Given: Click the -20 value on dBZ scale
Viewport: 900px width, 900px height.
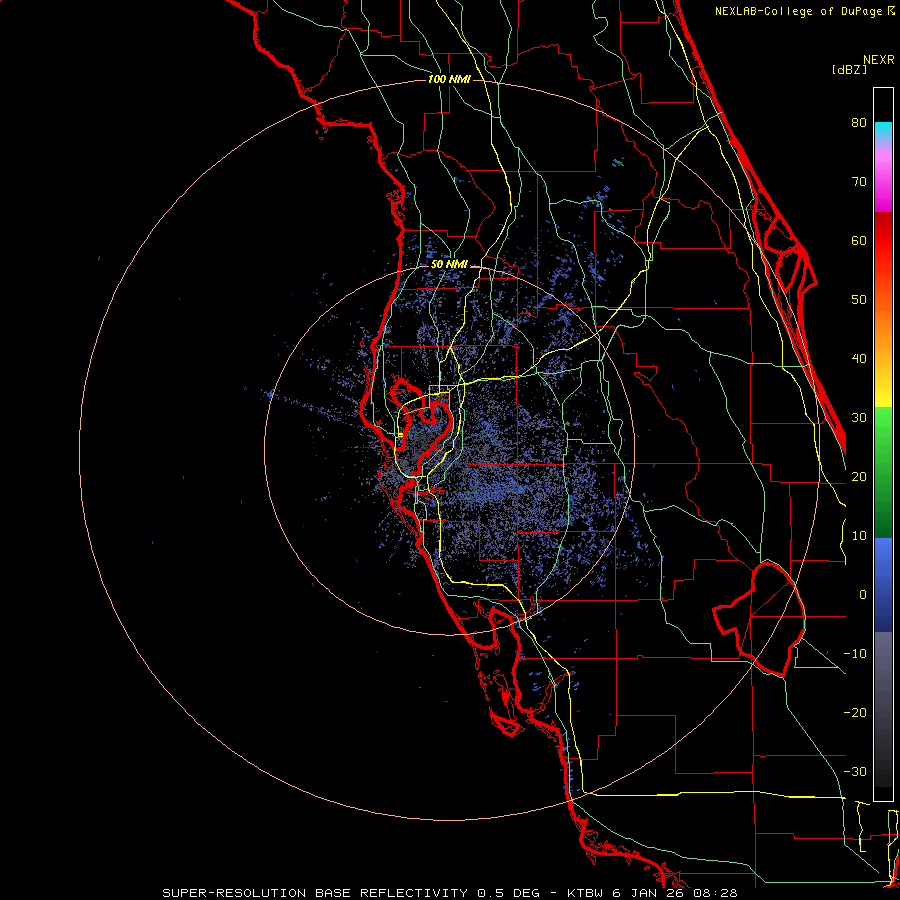Looking at the screenshot, I should point(855,713).
